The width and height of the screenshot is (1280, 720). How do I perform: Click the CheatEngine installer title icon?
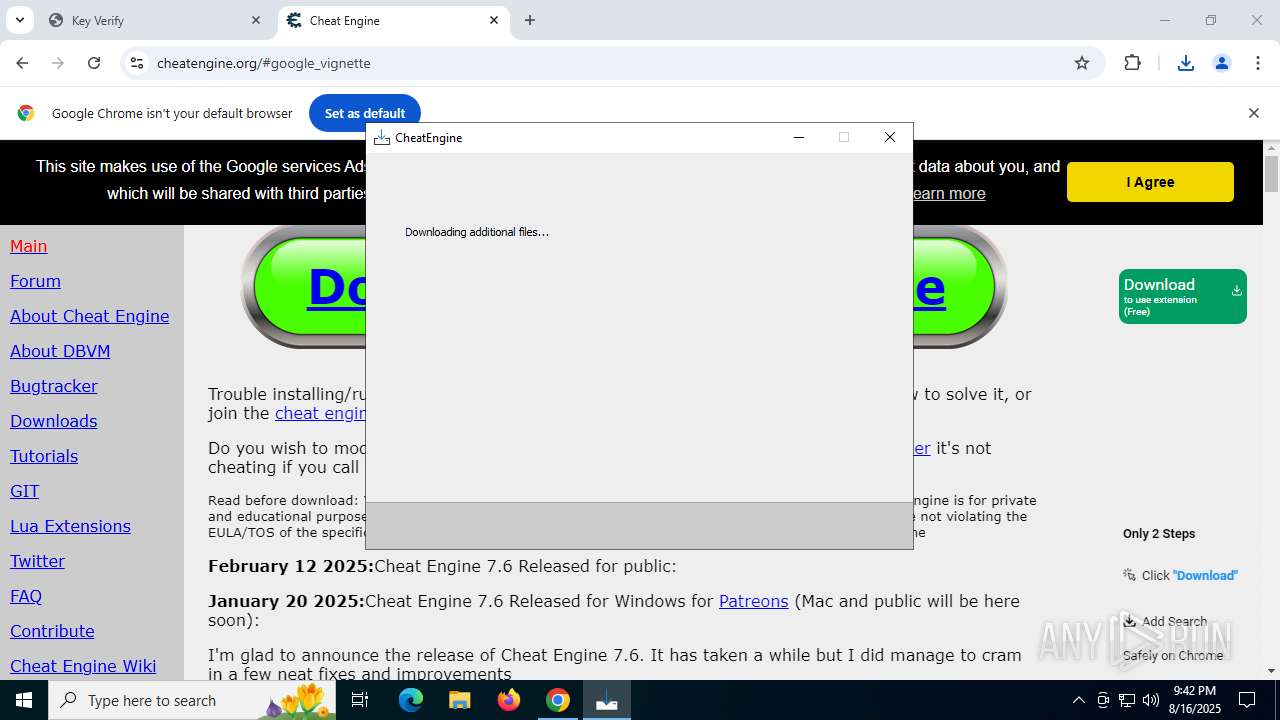click(x=381, y=138)
